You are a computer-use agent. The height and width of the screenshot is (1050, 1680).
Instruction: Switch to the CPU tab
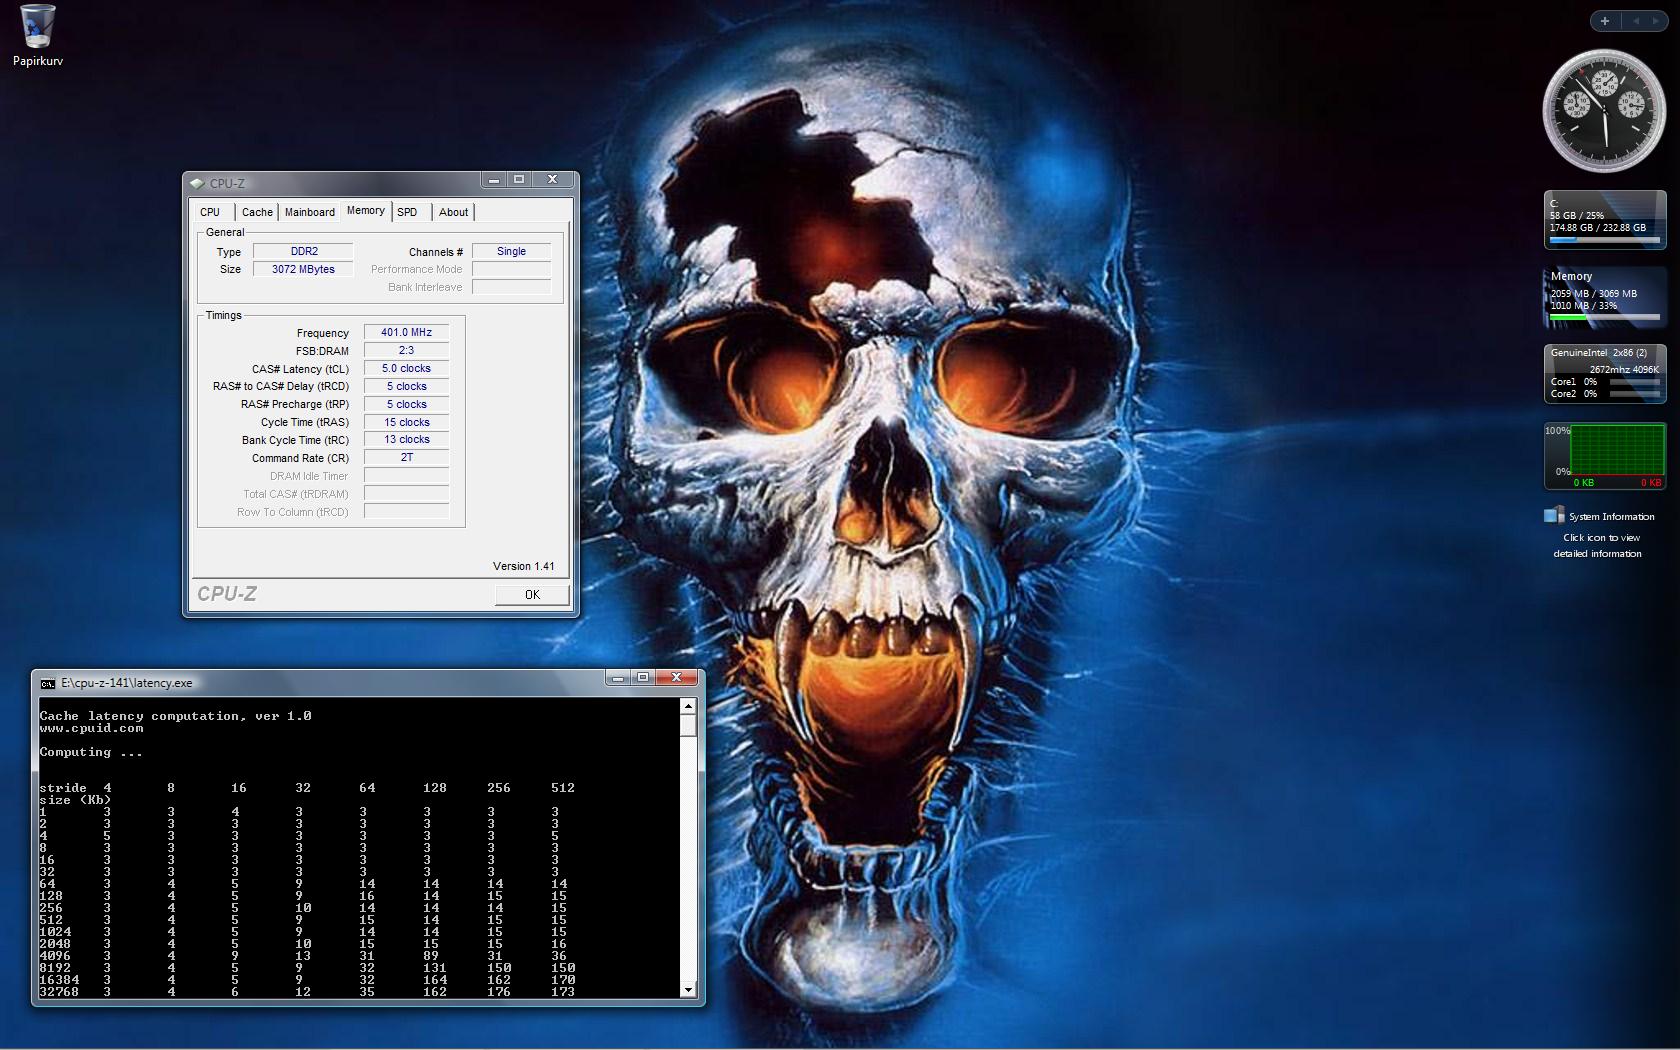[x=210, y=212]
